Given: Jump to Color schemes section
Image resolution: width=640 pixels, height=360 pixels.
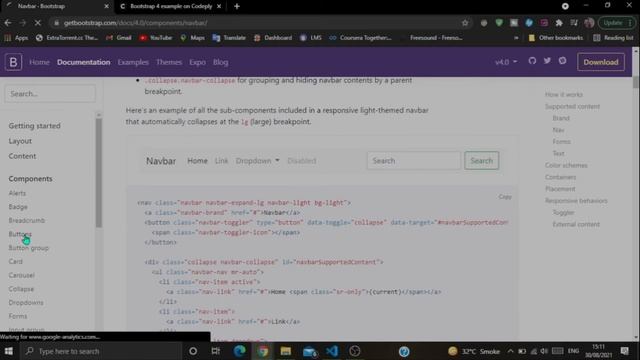Looking at the screenshot, I should click(566, 165).
